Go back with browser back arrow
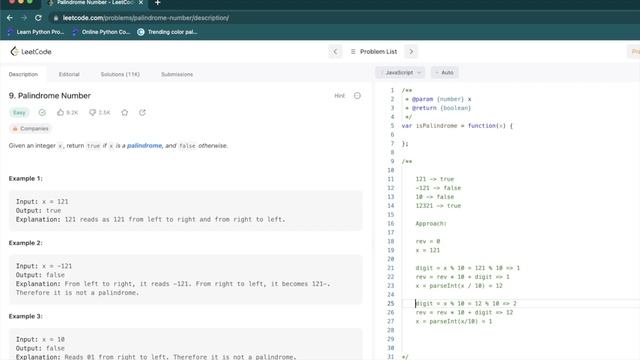This screenshot has width=640, height=360. coord(10,18)
